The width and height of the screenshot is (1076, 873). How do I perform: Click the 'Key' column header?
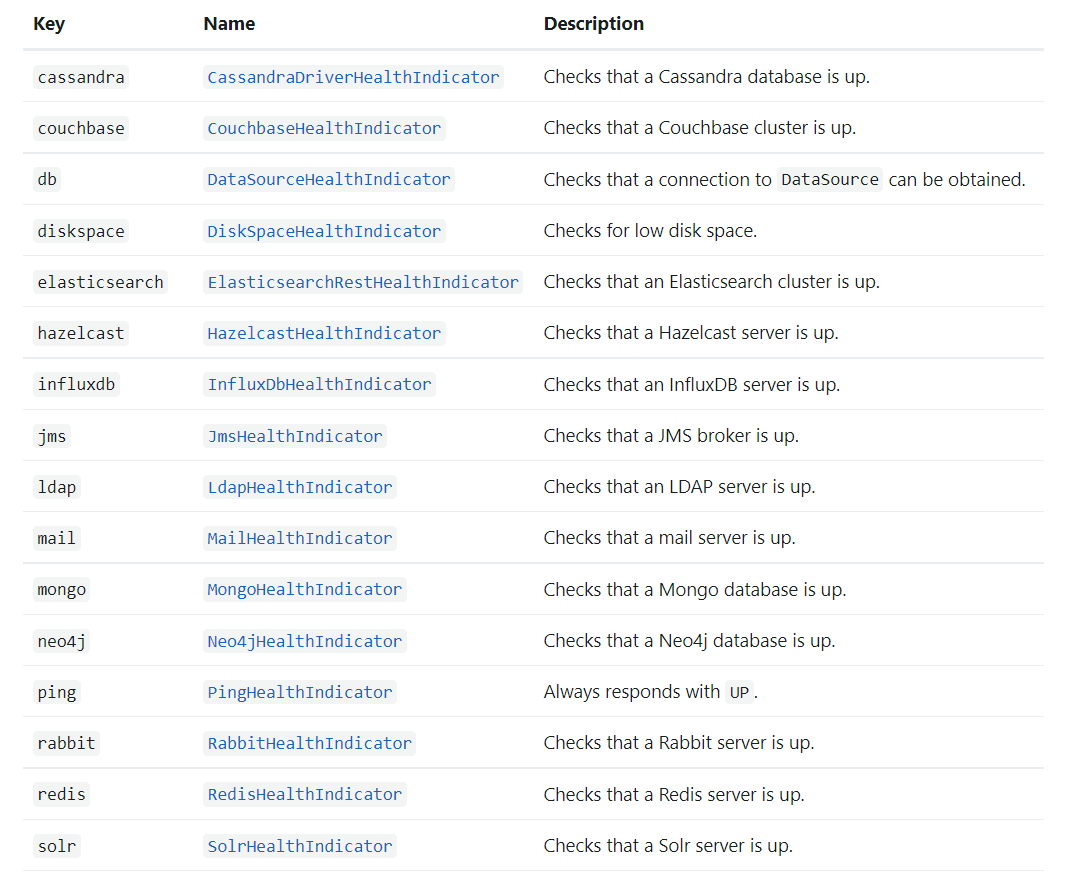(x=49, y=24)
